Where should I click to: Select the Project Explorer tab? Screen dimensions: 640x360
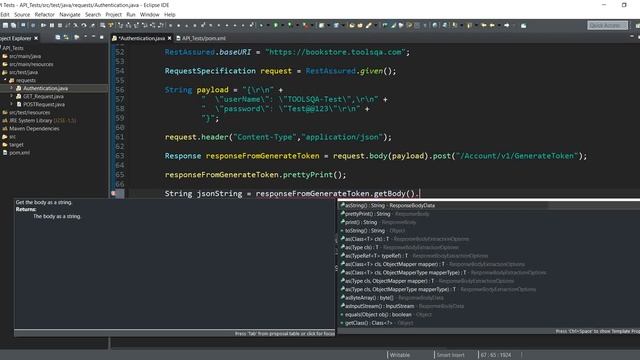pyautogui.click(x=16, y=38)
